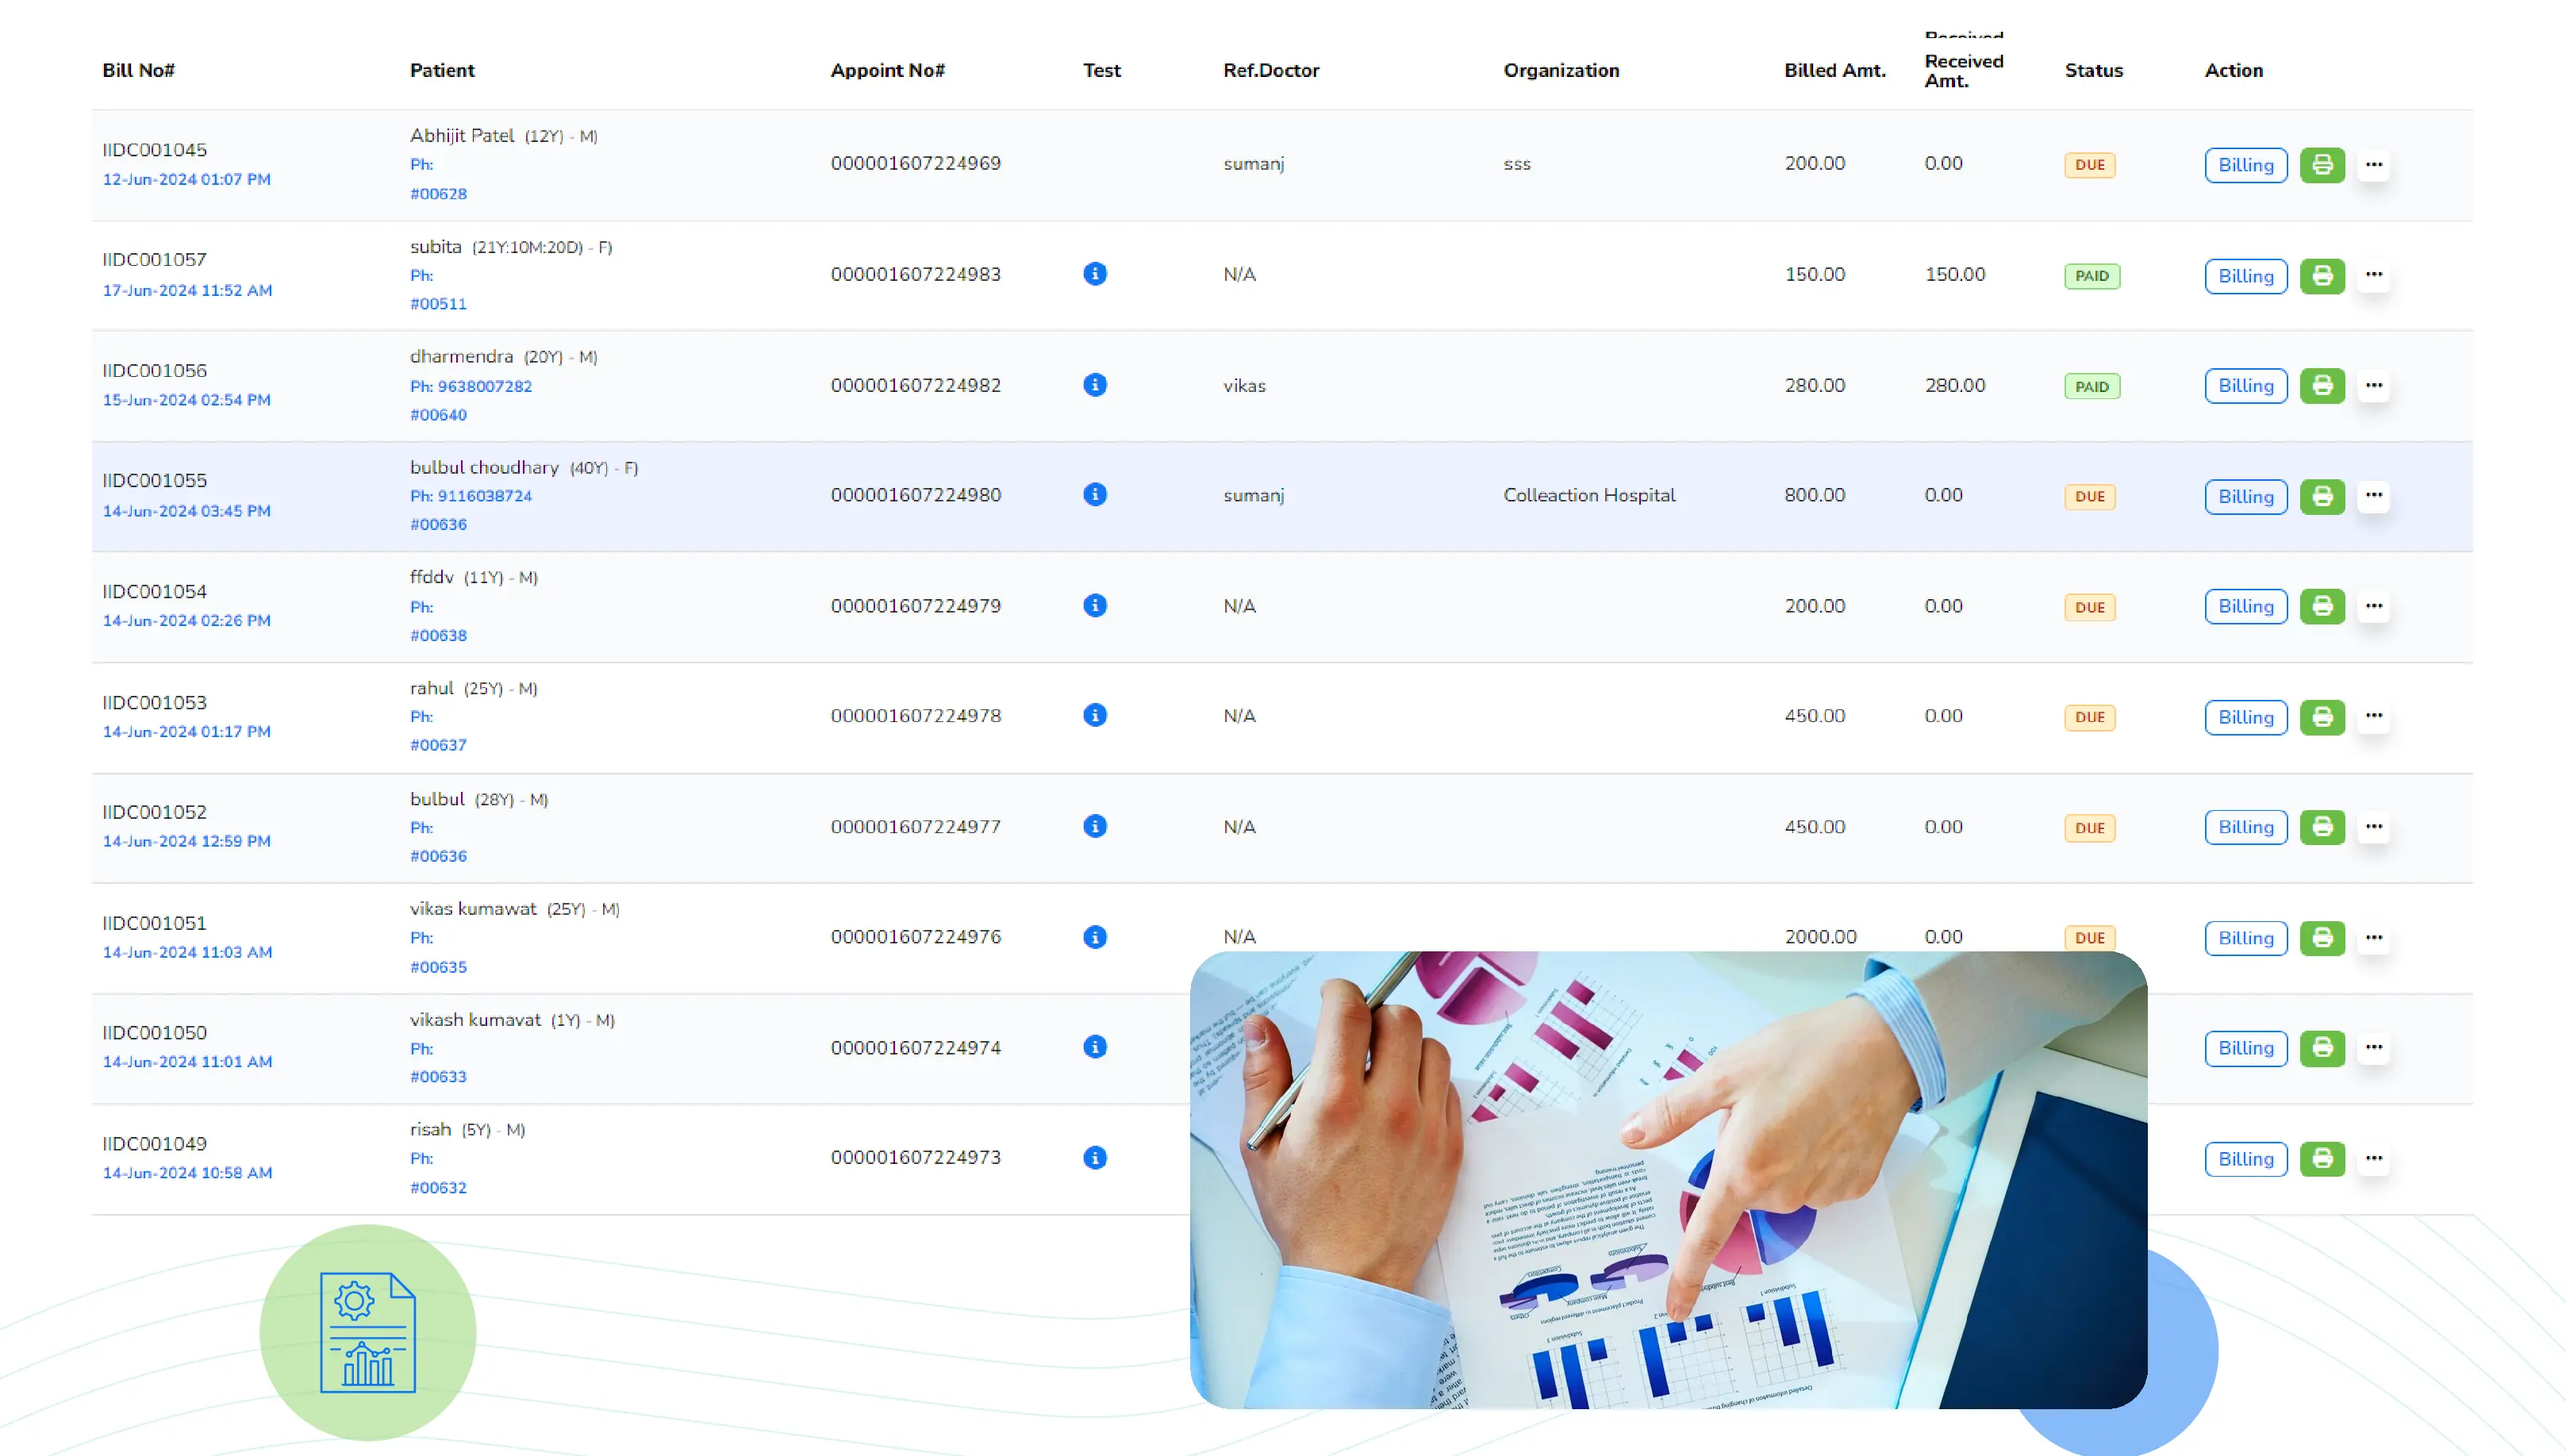The width and height of the screenshot is (2566, 1456).
Task: Open more actions for bill IIDC001049
Action: tap(2374, 1159)
